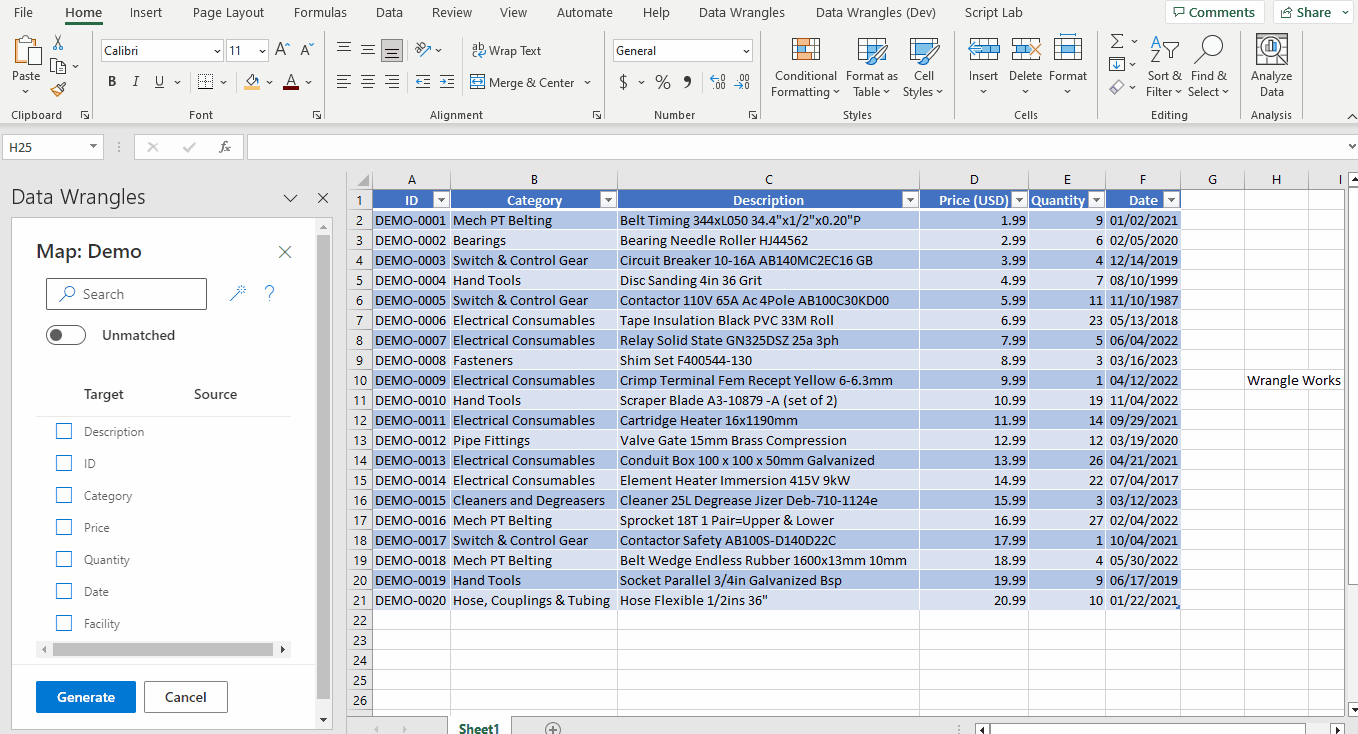This screenshot has height=734, width=1358.
Task: Click the Format Painter brush icon
Action: [58, 89]
